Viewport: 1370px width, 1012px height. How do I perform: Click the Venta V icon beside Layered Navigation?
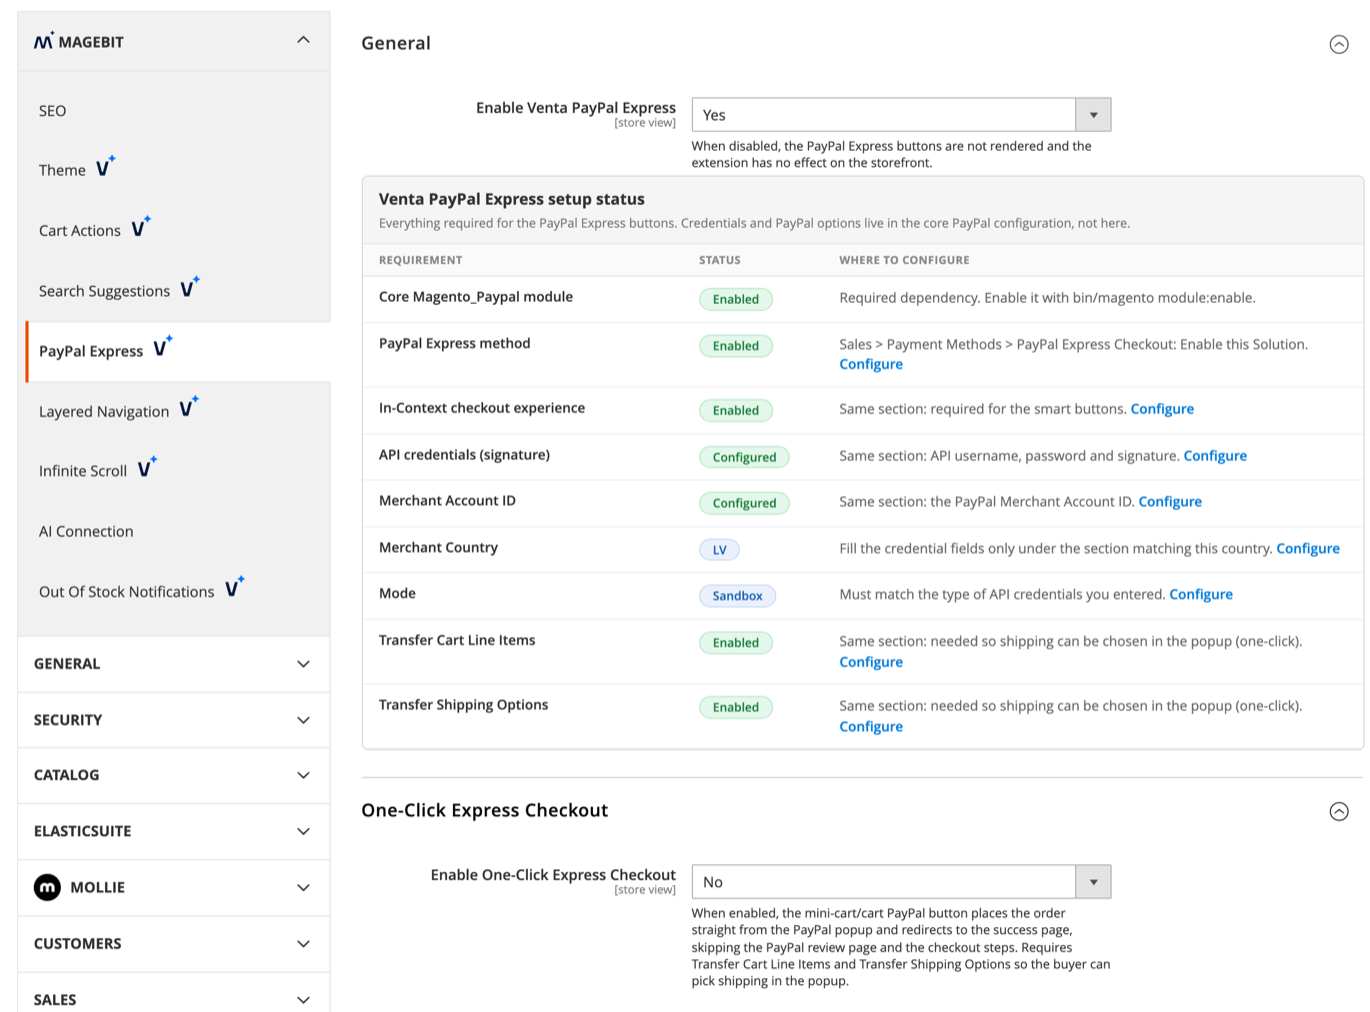189,408
